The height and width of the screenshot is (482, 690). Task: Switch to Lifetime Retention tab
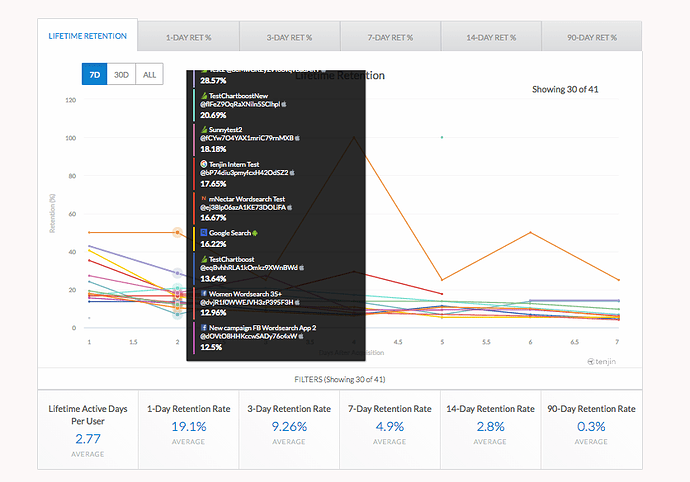click(88, 36)
